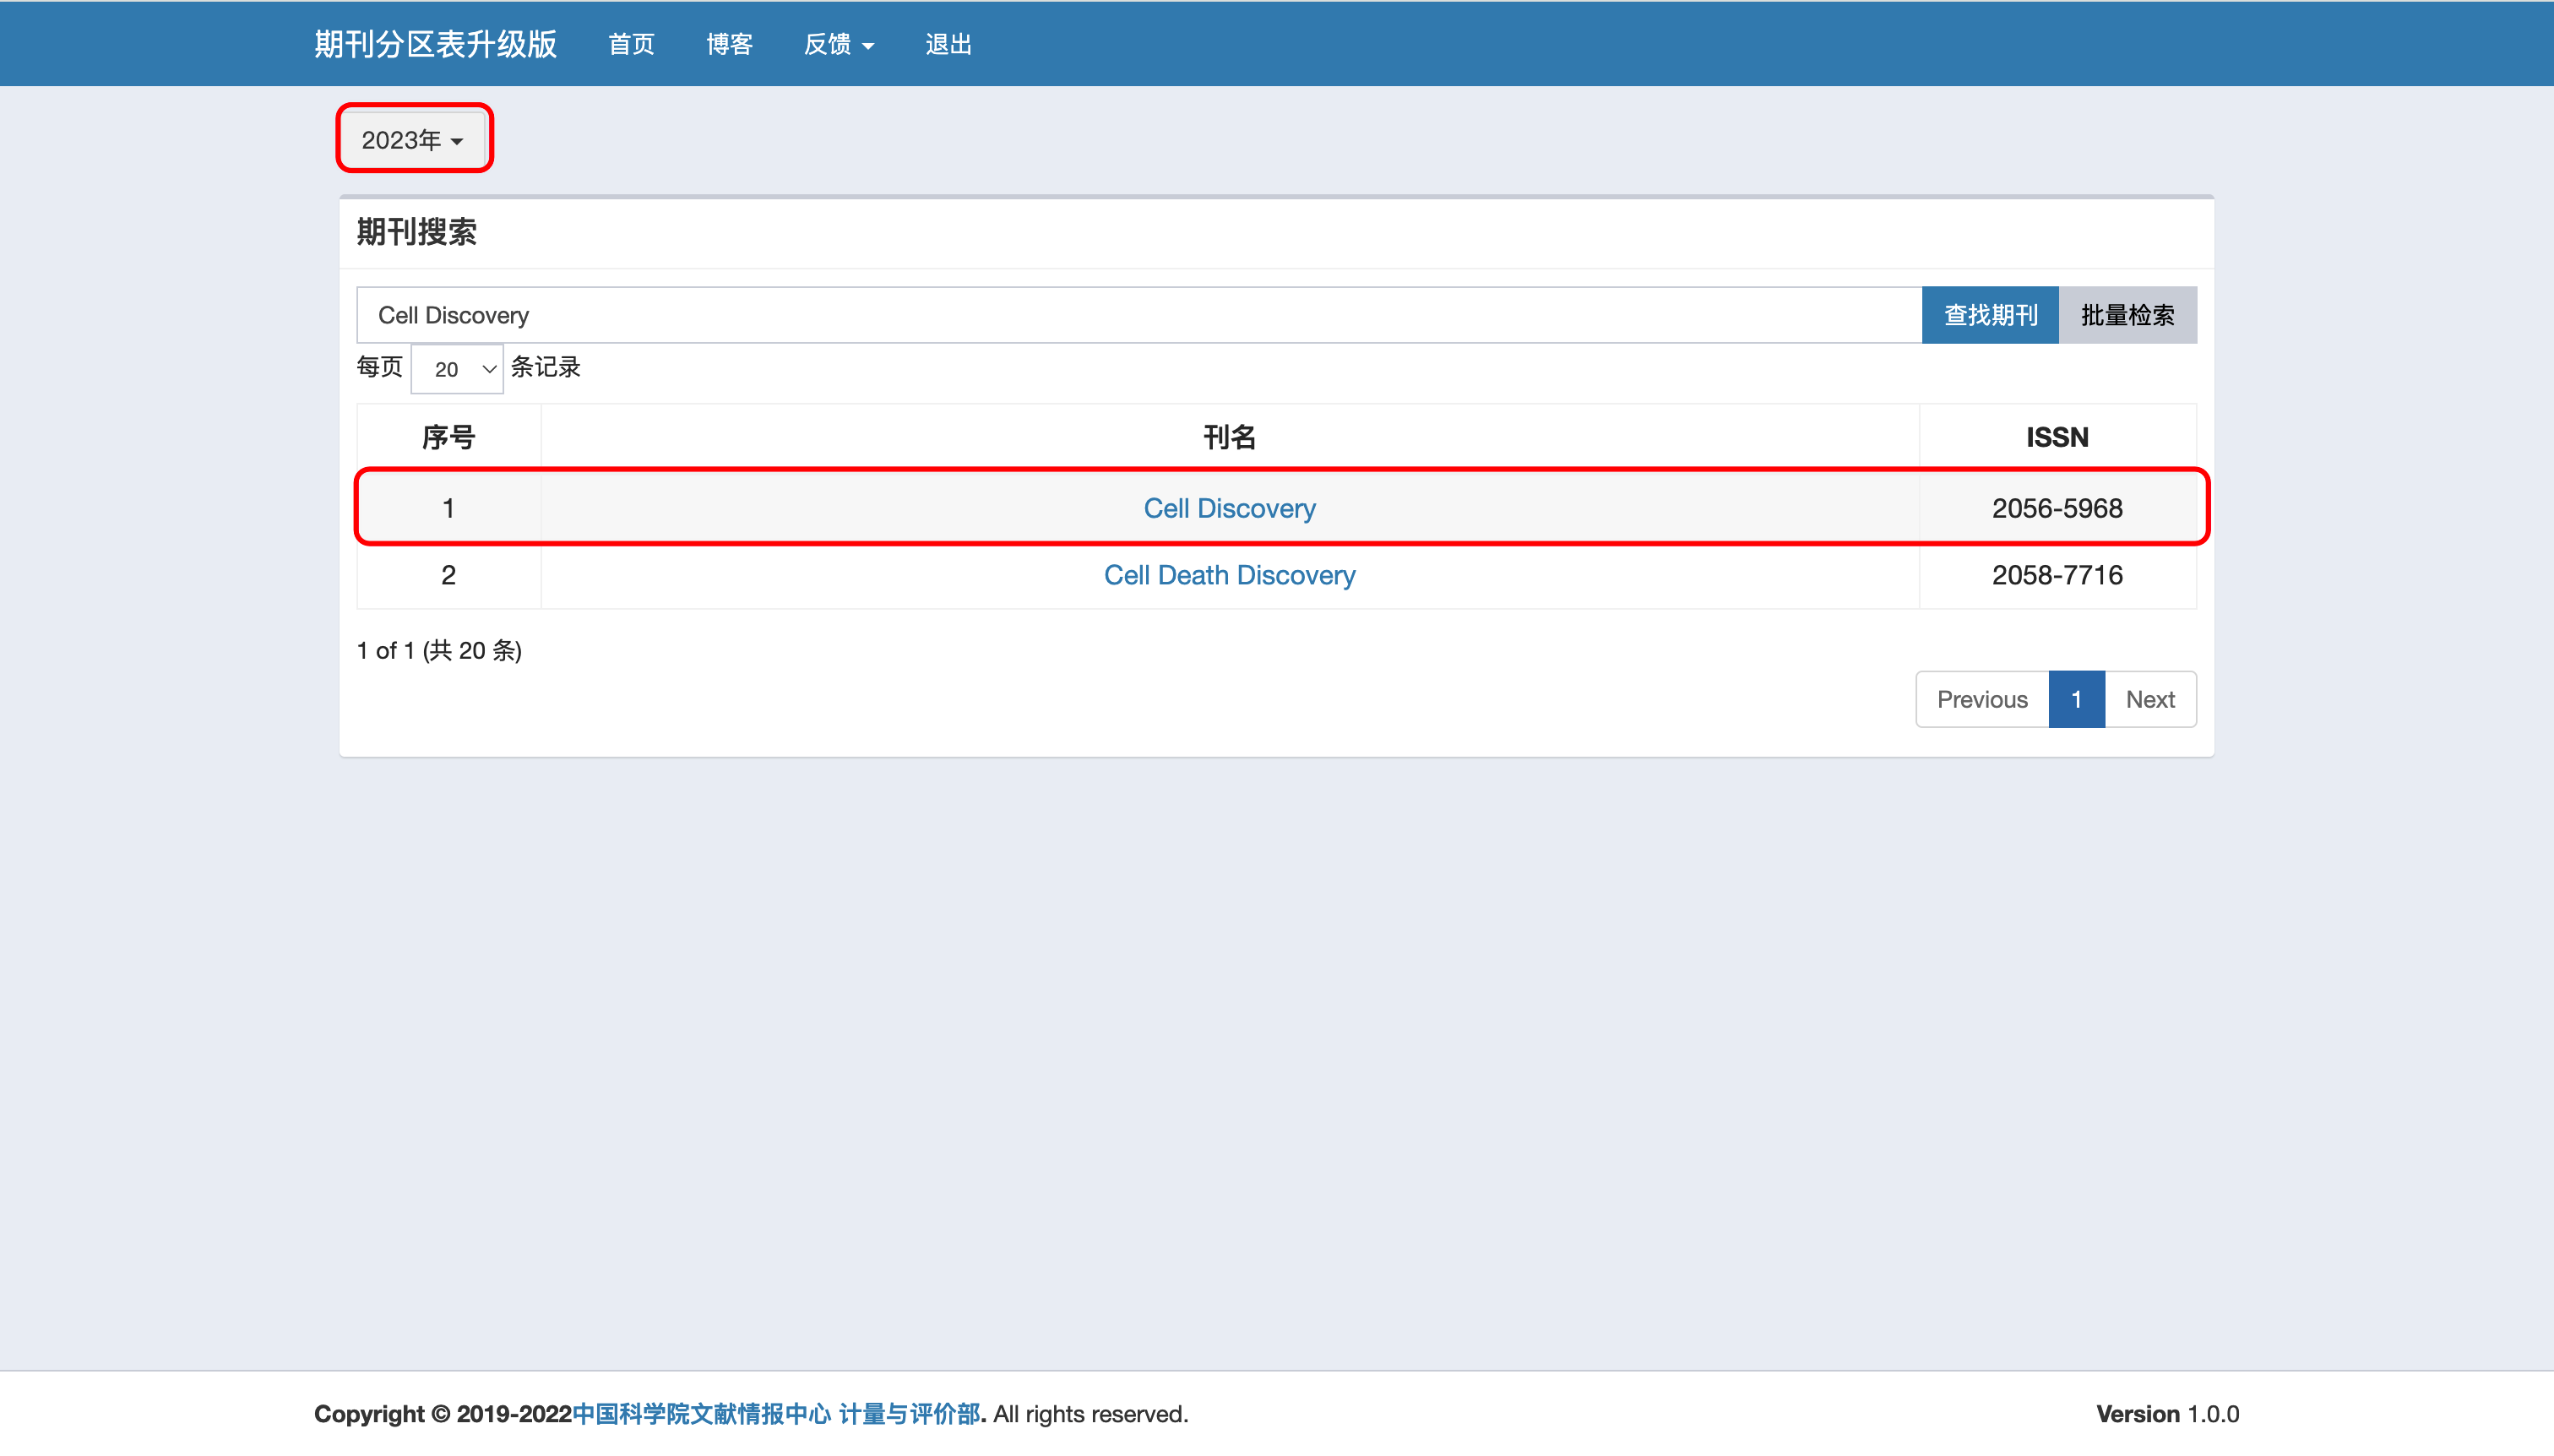Select page 1 in pagination
This screenshot has width=2554, height=1456.
coord(2076,699)
